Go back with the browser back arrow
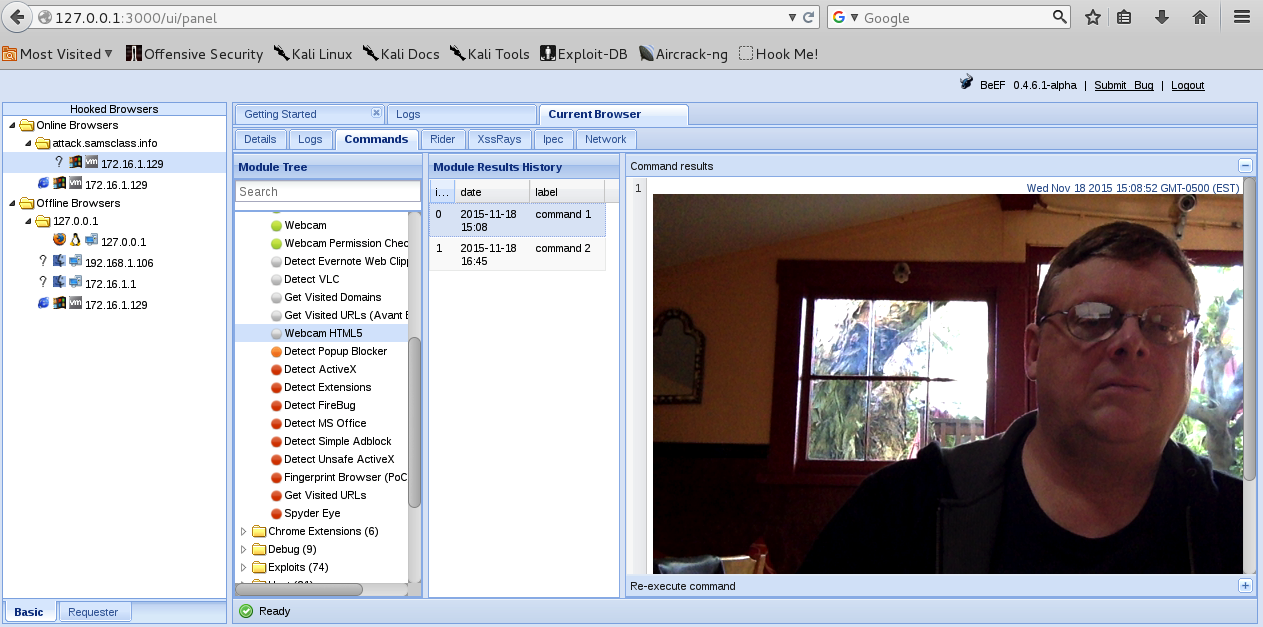Viewport: 1263px width, 627px height. click(16, 17)
